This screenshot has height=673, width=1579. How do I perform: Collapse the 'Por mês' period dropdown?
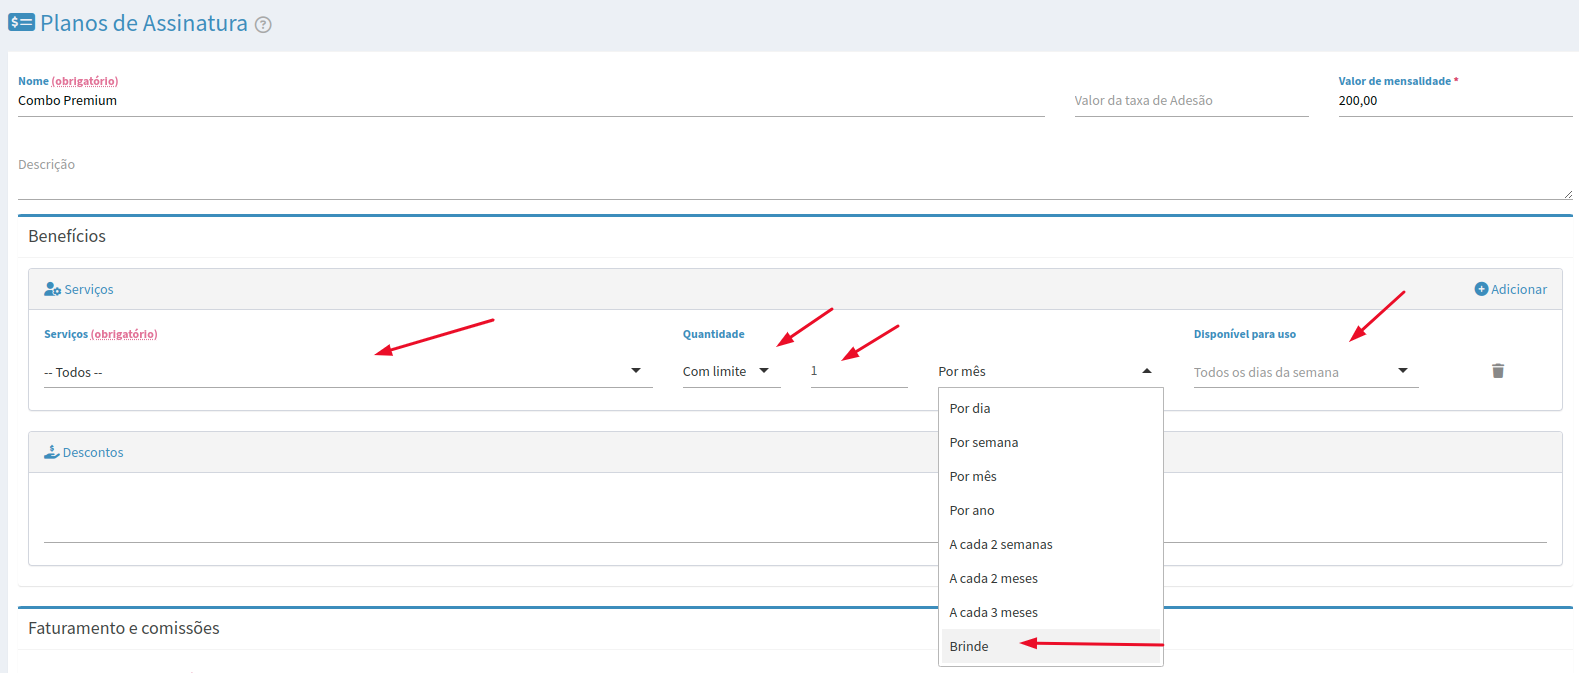(x=1050, y=371)
